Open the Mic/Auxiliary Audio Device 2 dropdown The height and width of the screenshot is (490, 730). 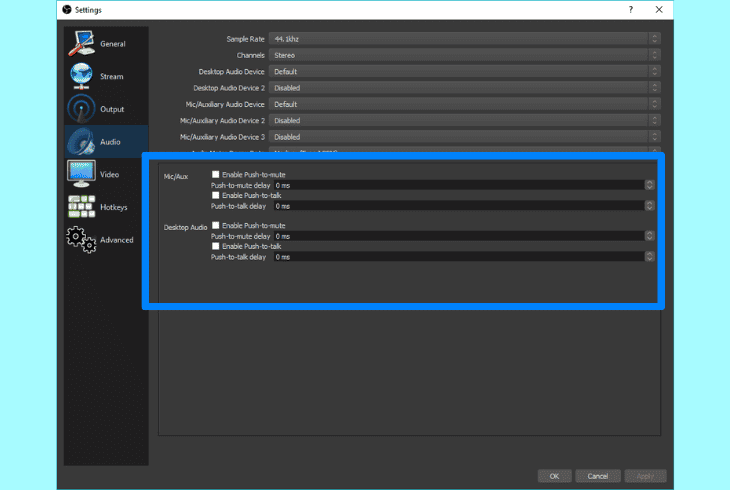pos(465,120)
